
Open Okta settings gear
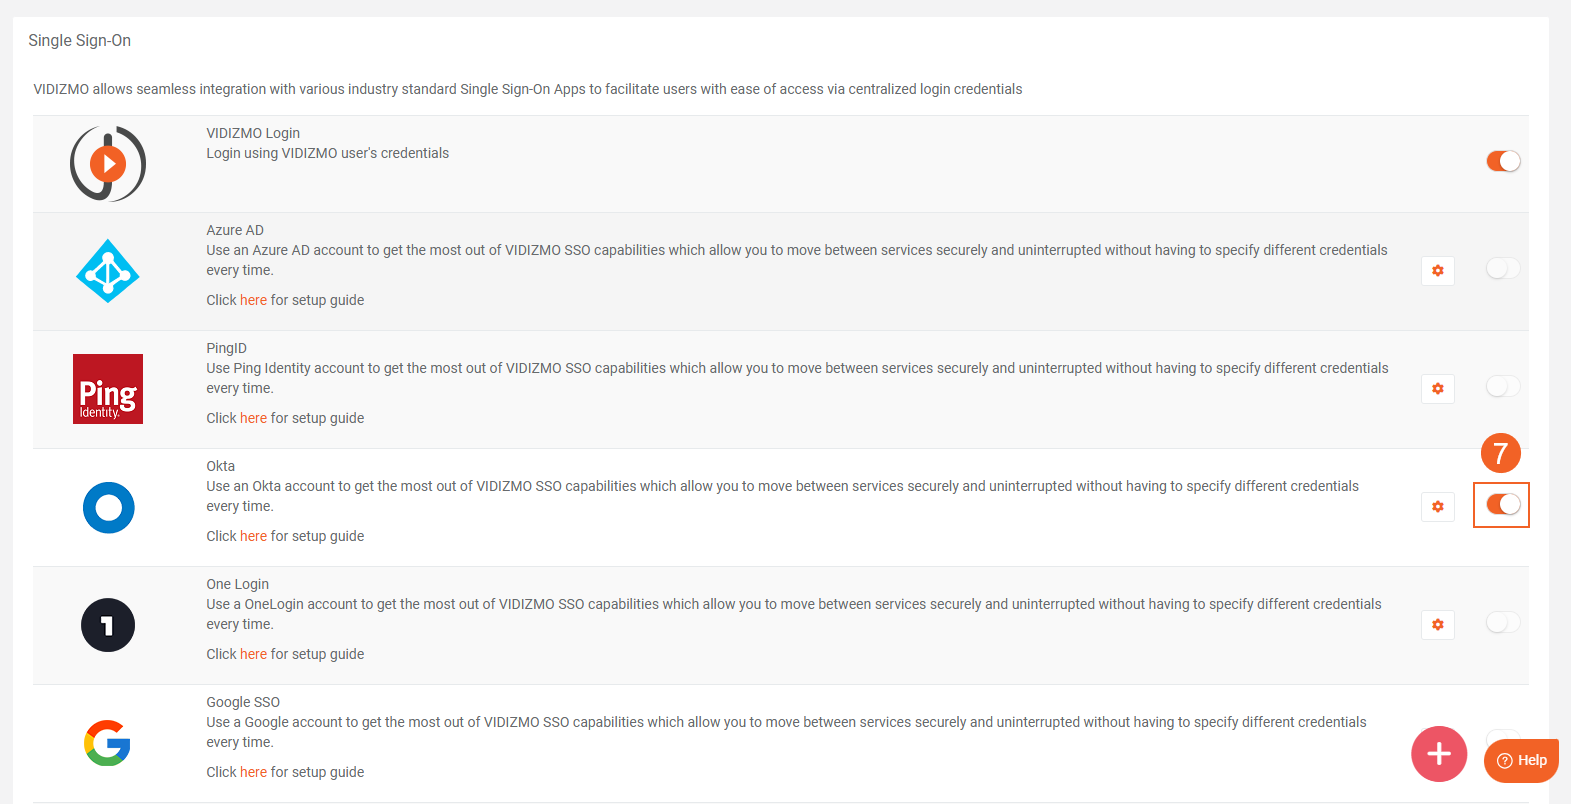tap(1437, 507)
